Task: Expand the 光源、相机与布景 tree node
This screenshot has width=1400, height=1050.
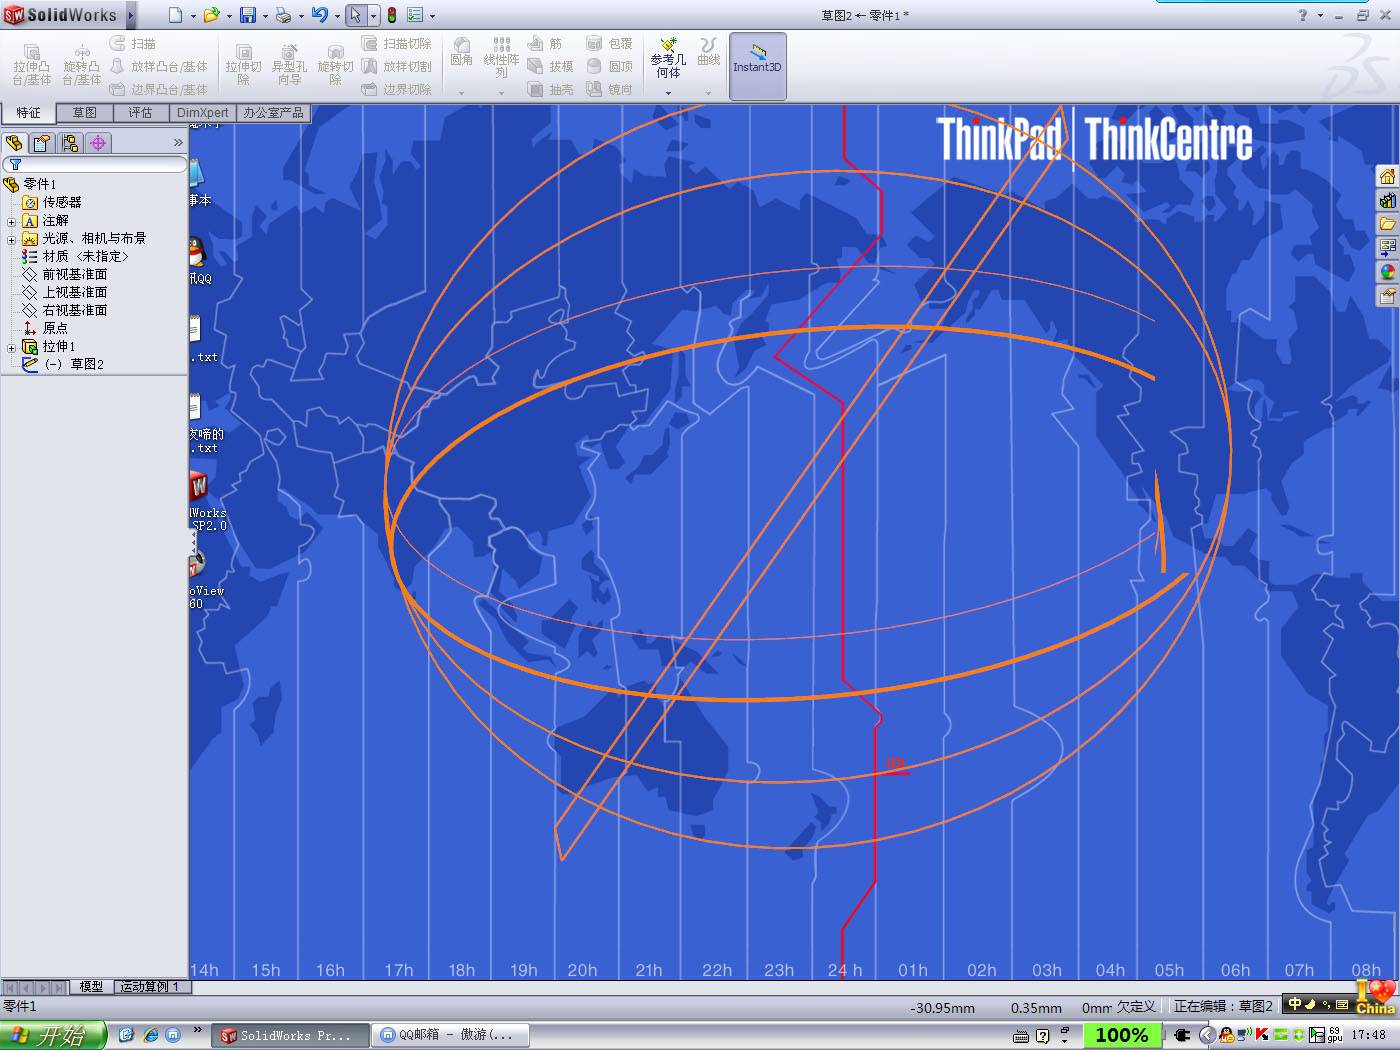Action: (x=11, y=239)
